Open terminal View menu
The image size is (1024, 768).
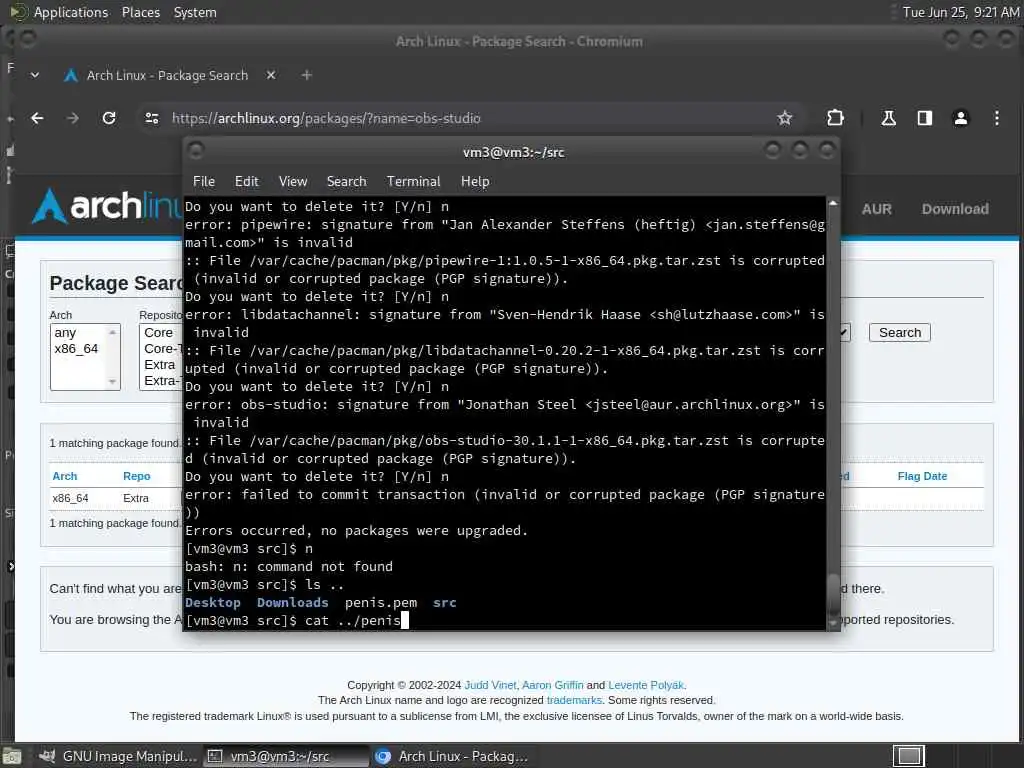[293, 182]
